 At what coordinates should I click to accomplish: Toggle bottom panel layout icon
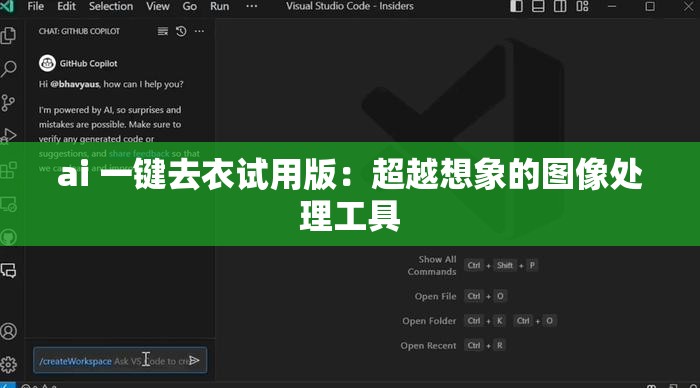click(538, 6)
